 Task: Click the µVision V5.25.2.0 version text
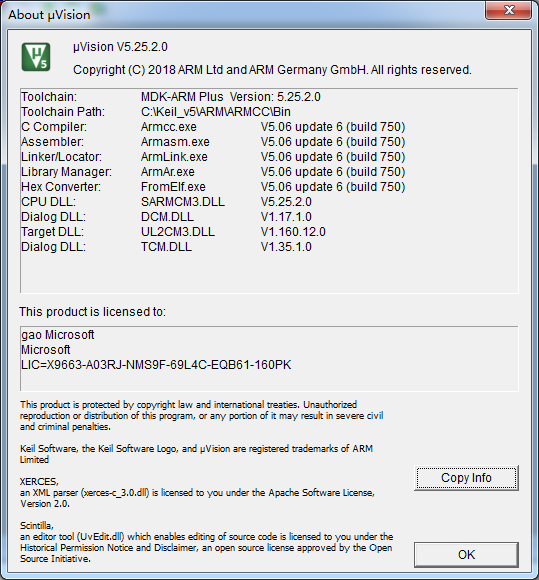(120, 47)
